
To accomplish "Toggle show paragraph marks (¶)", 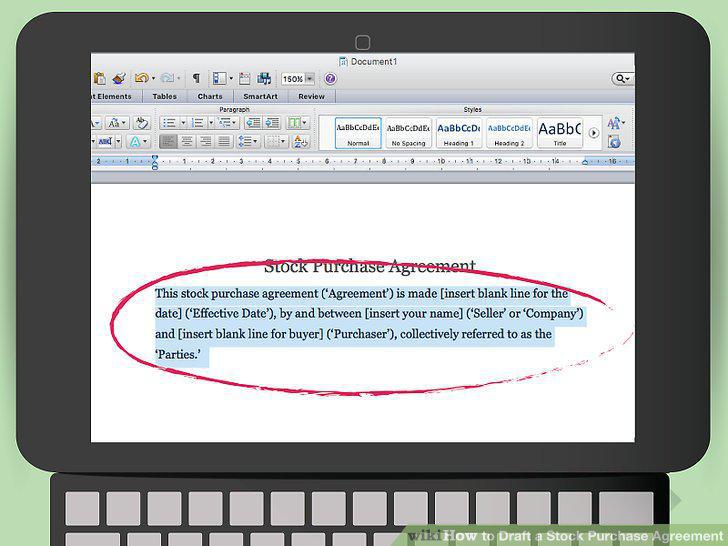I will click(x=196, y=78).
